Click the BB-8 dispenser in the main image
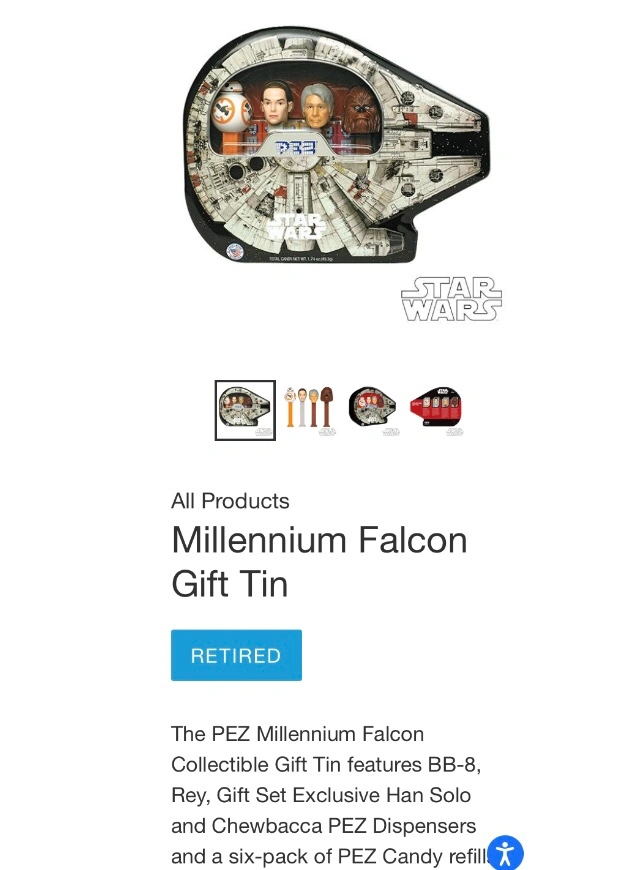Image resolution: width=620 pixels, height=870 pixels. tap(231, 115)
